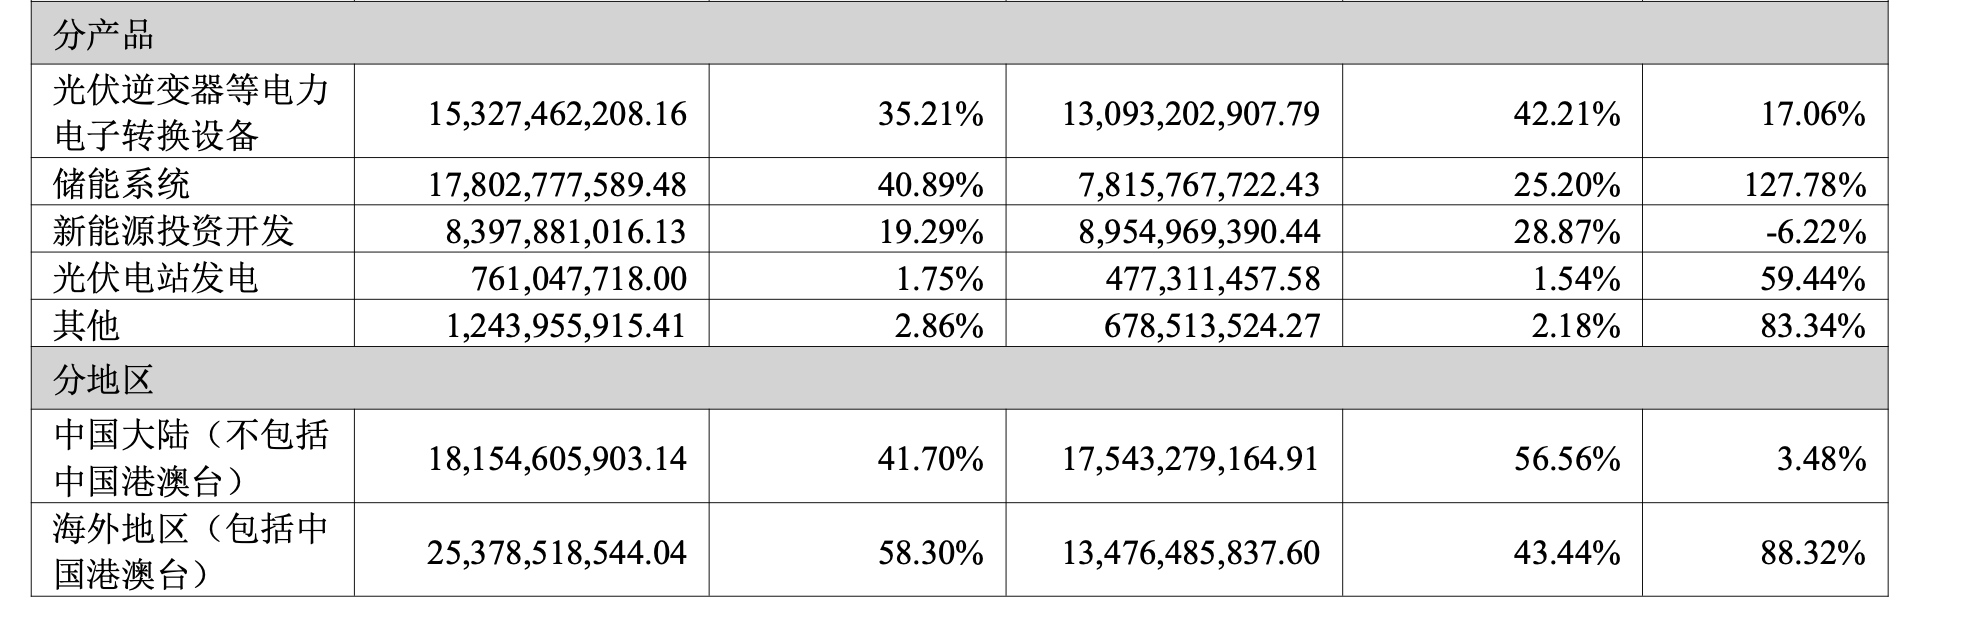Click the 储能系统 row label

point(121,184)
